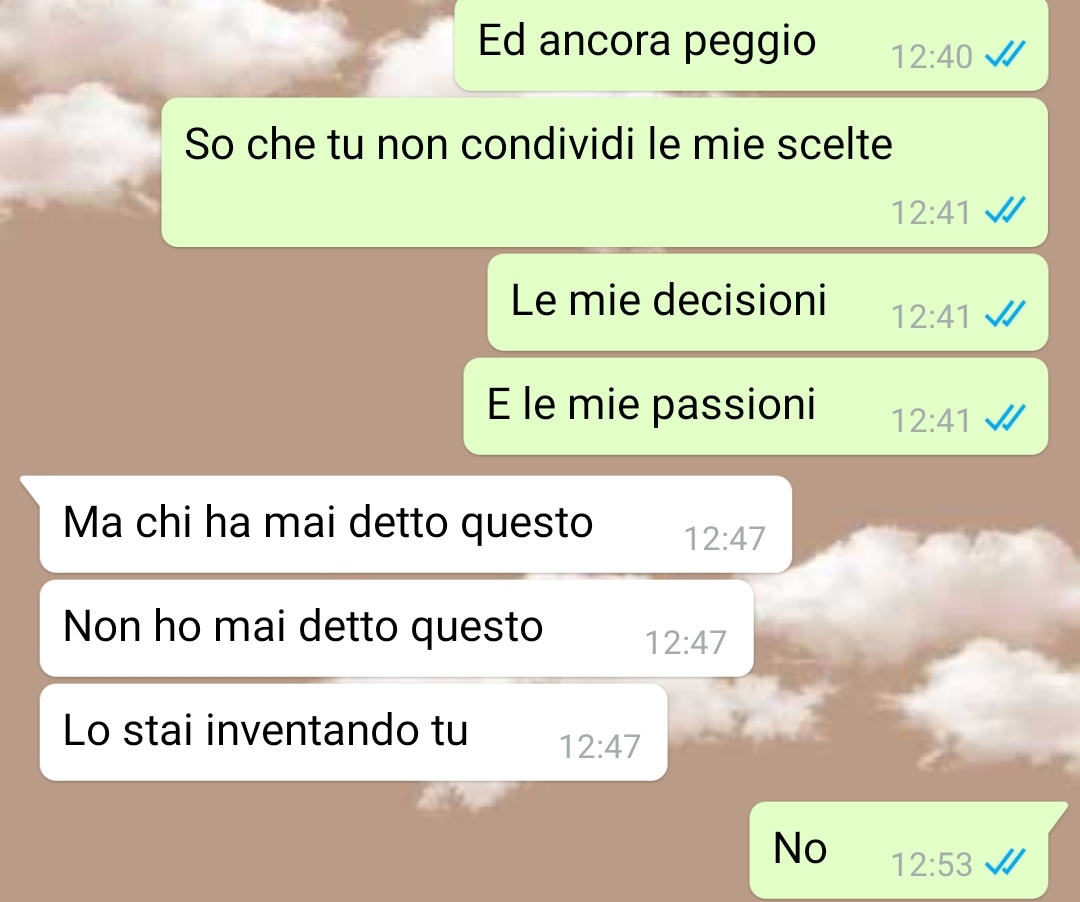The height and width of the screenshot is (902, 1080).
Task: Select message 'So che tu non condividi le mie scelte'
Action: tap(605, 172)
